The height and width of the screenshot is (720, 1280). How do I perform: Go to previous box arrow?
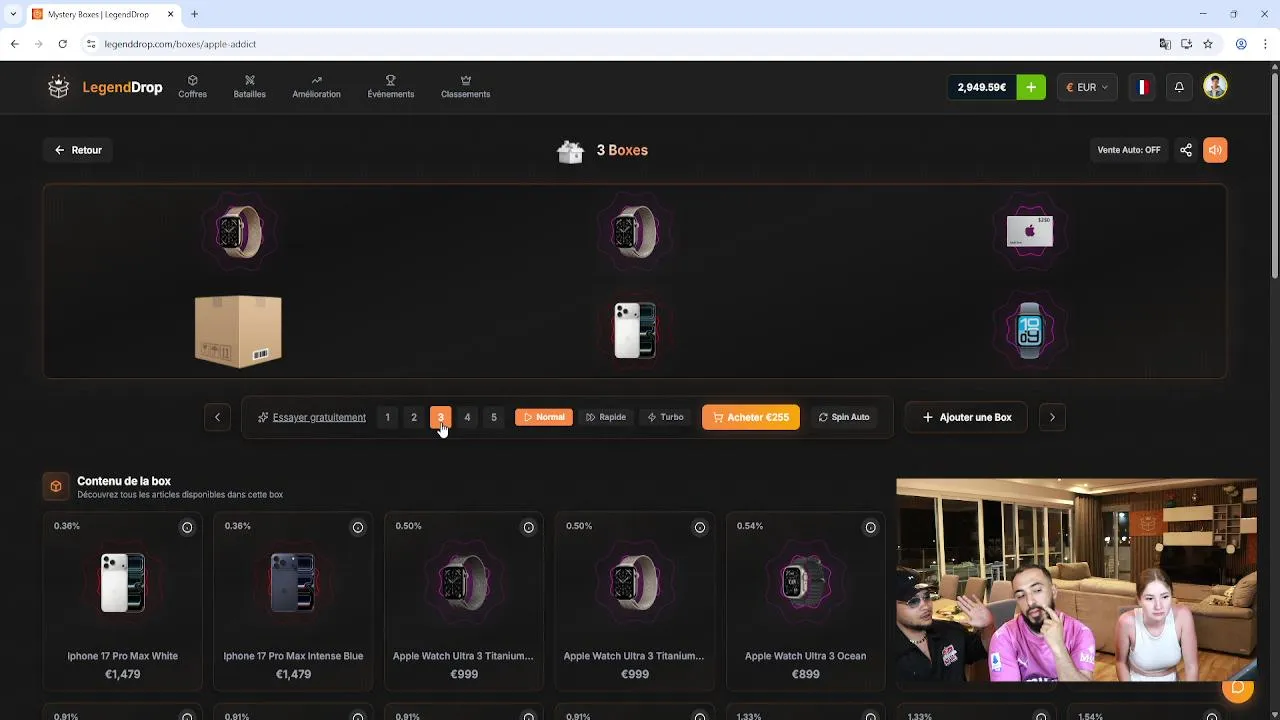pos(217,417)
